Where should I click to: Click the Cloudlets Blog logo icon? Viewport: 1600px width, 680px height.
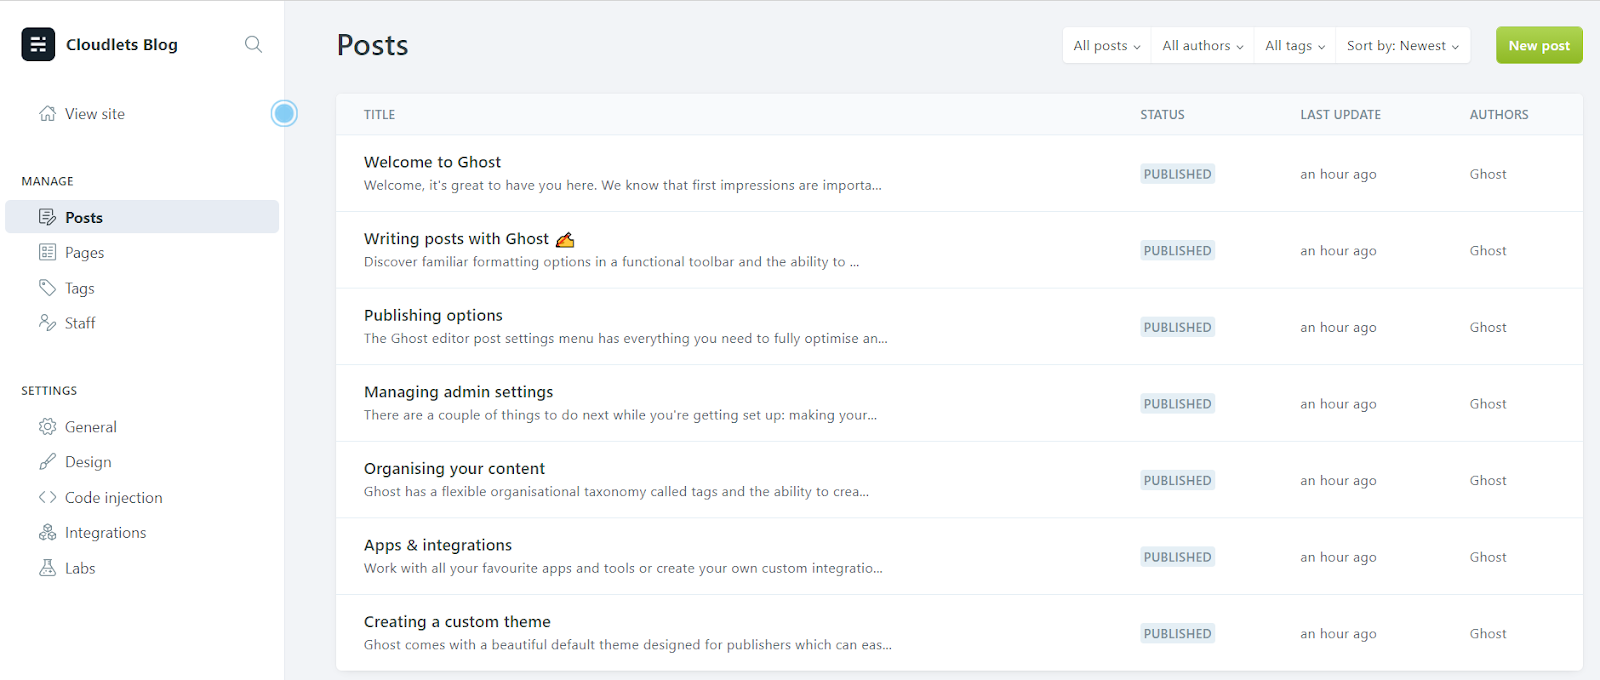point(38,44)
